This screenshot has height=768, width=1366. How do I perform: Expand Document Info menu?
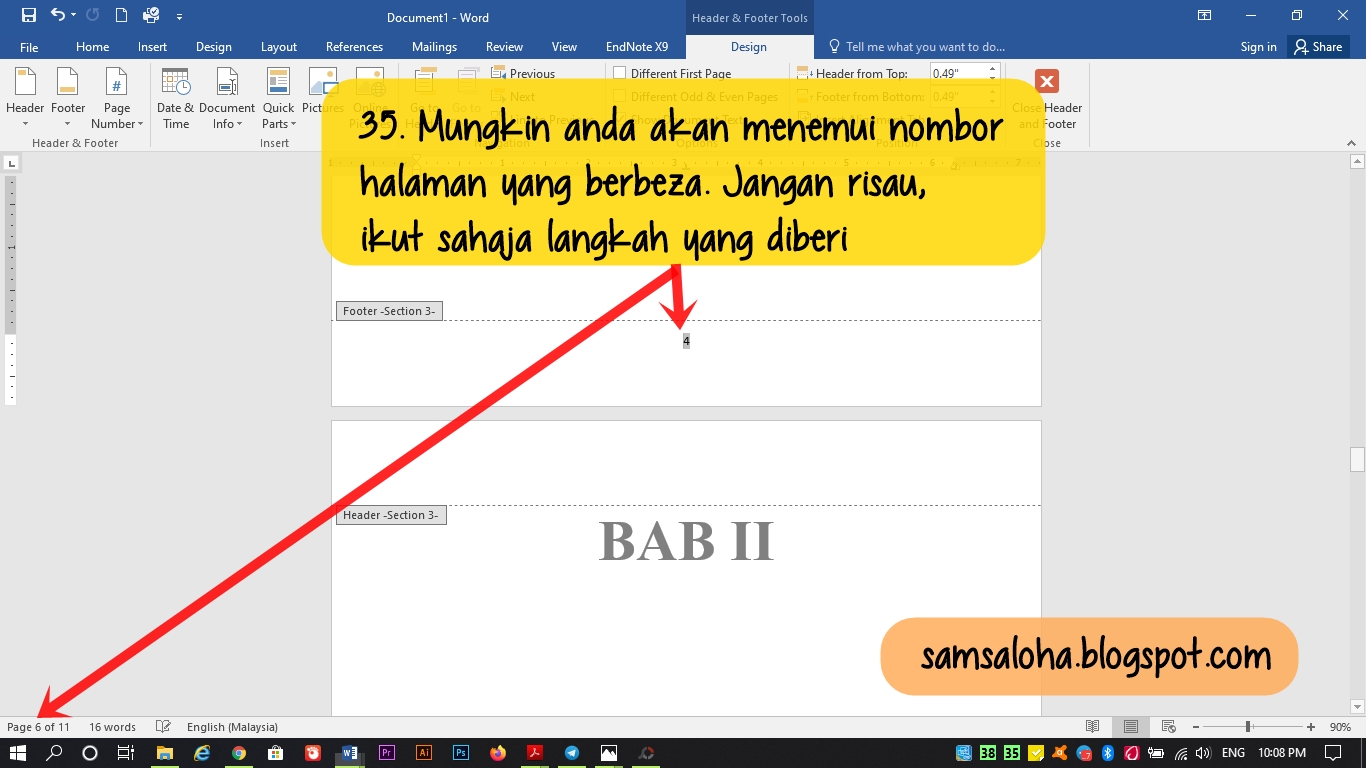[x=227, y=98]
